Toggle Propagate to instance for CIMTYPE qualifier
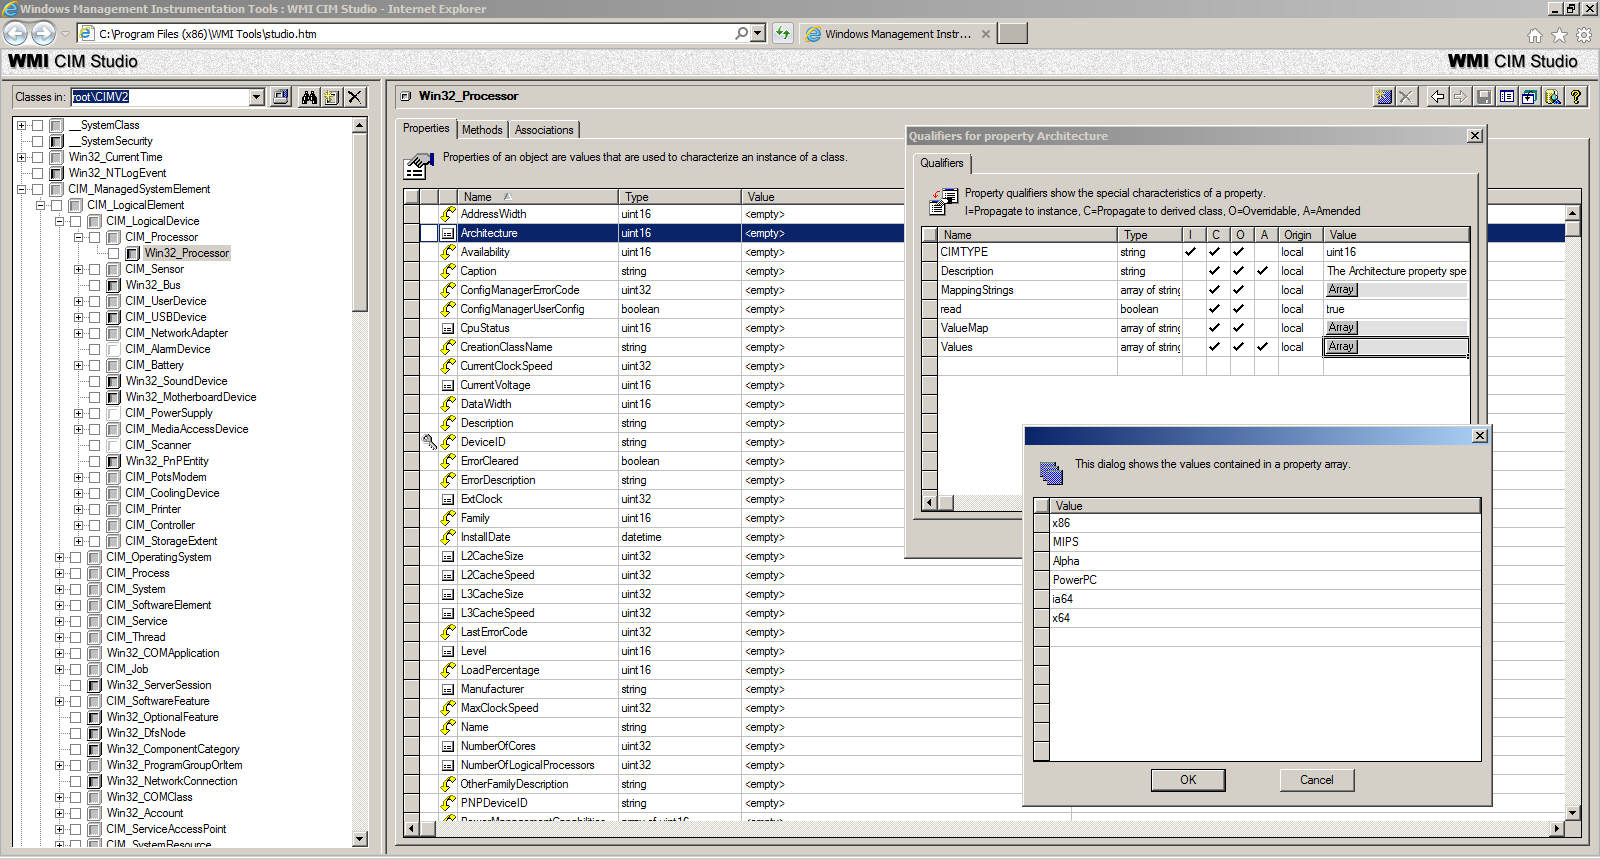 coord(1191,252)
